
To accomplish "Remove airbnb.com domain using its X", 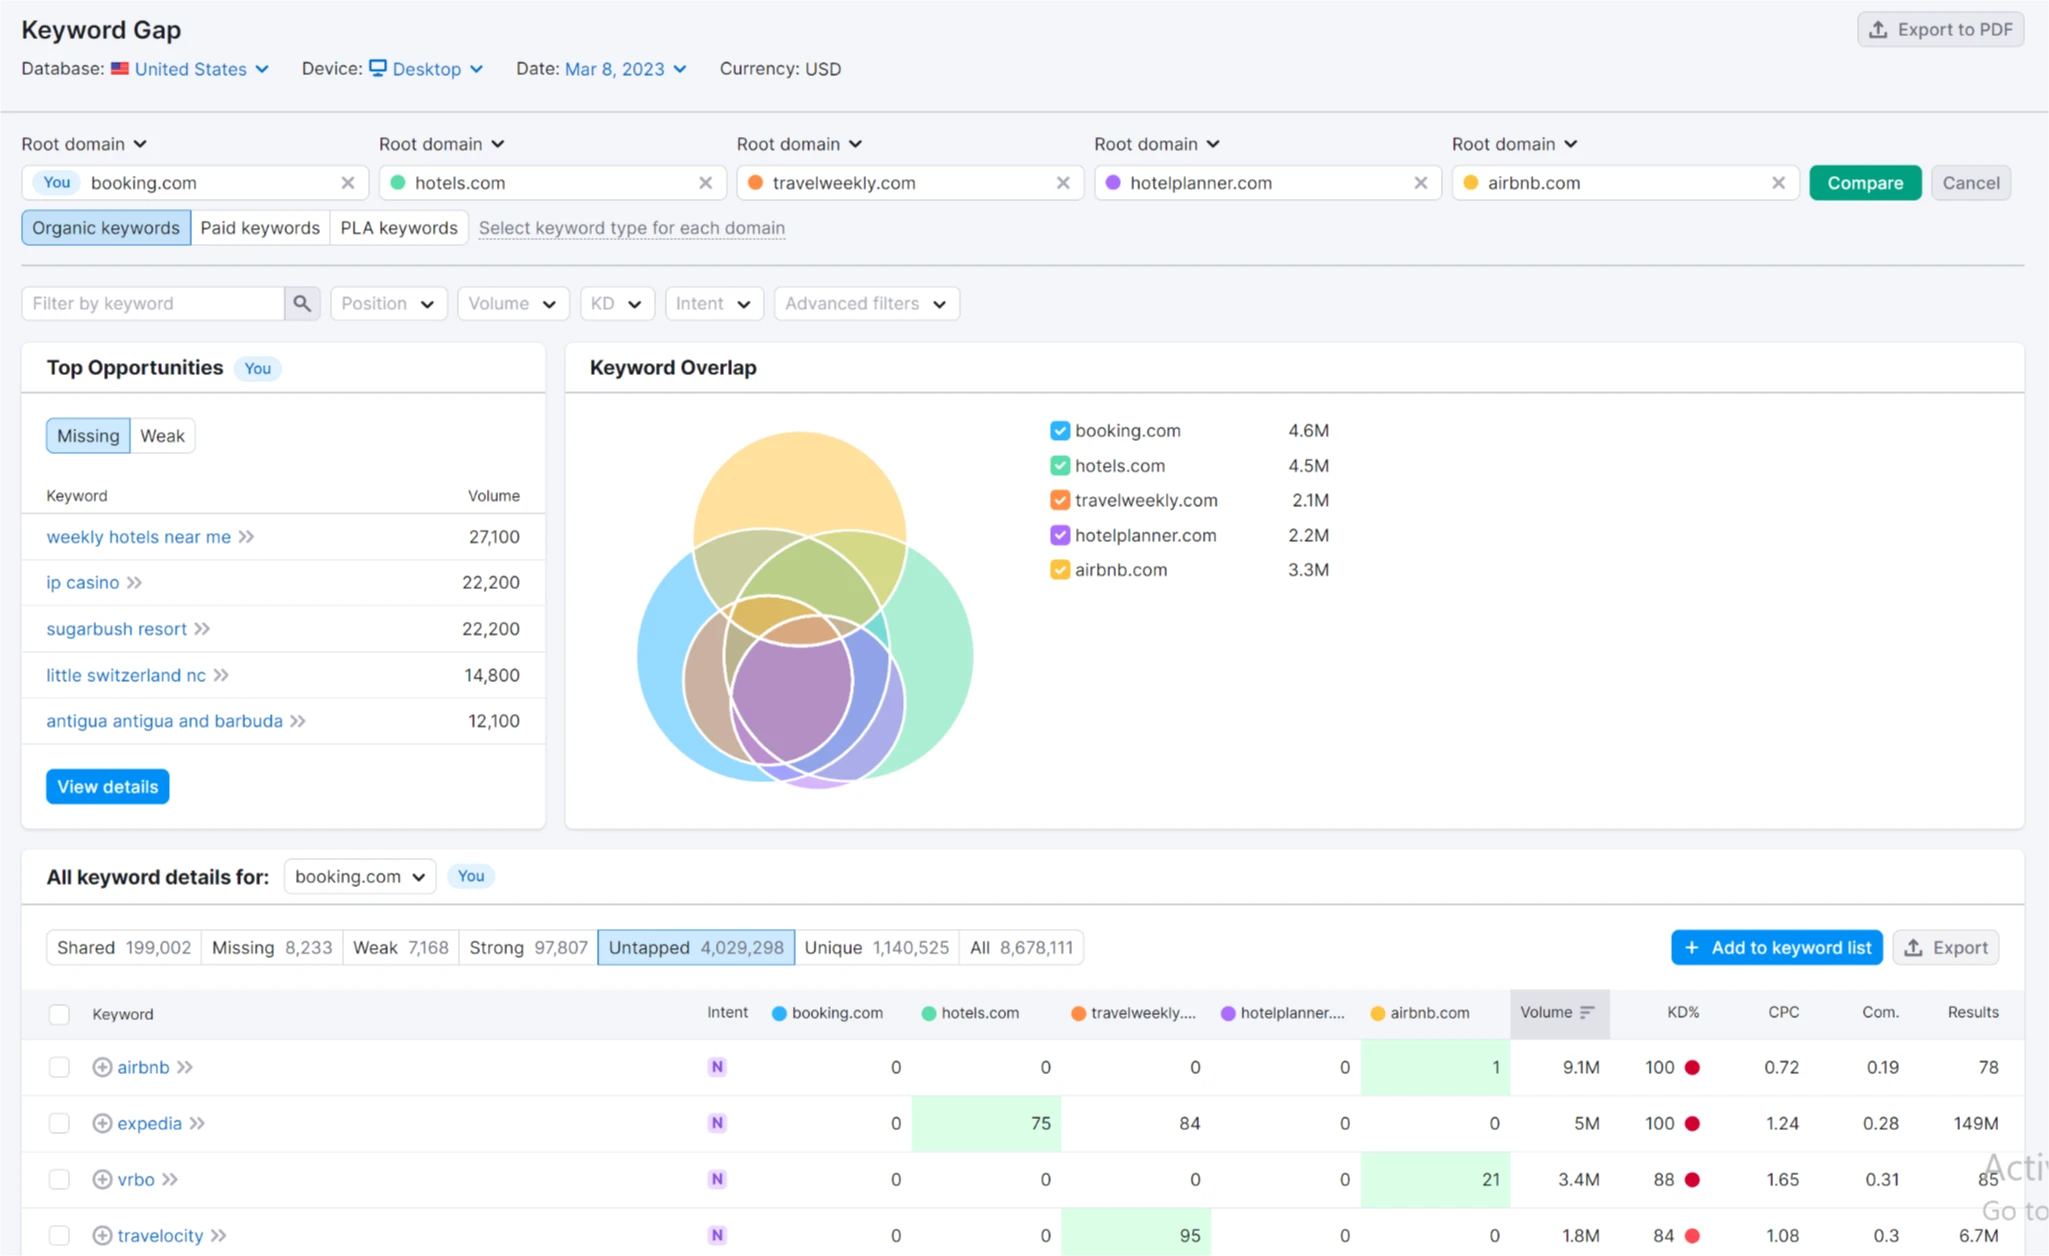I will pos(1778,183).
